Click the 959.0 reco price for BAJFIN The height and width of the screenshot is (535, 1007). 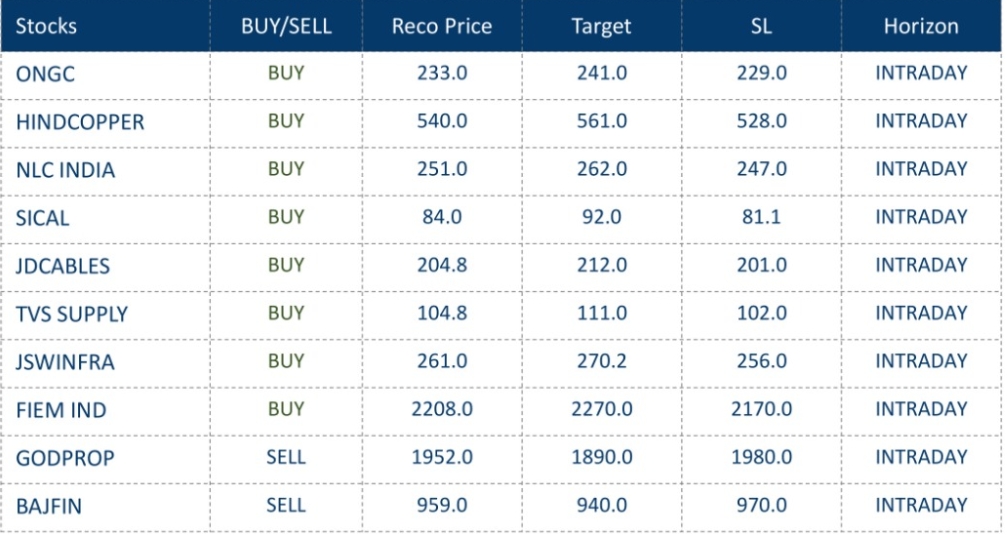[442, 505]
